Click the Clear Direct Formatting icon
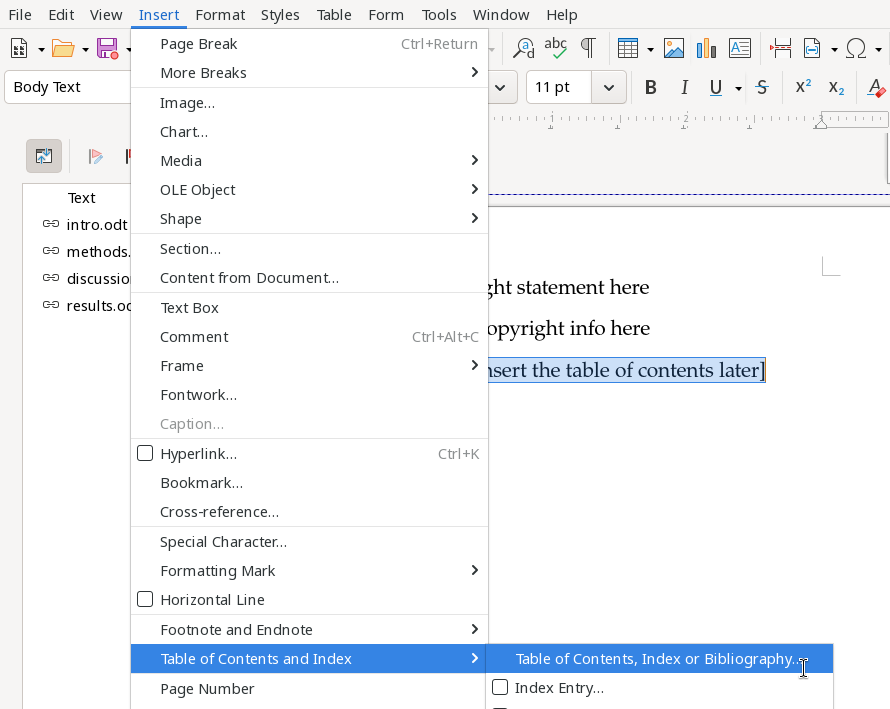Viewport: 890px width, 709px height. tap(876, 87)
